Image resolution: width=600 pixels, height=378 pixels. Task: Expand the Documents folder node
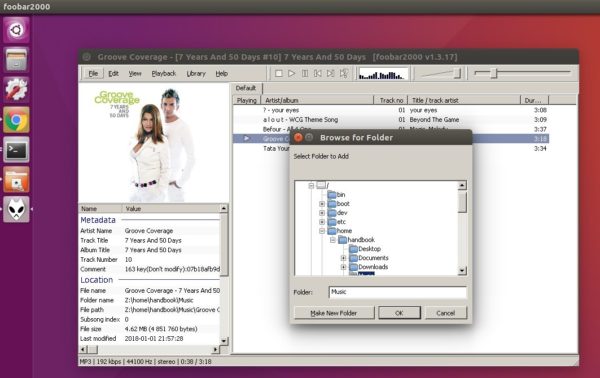click(x=343, y=258)
